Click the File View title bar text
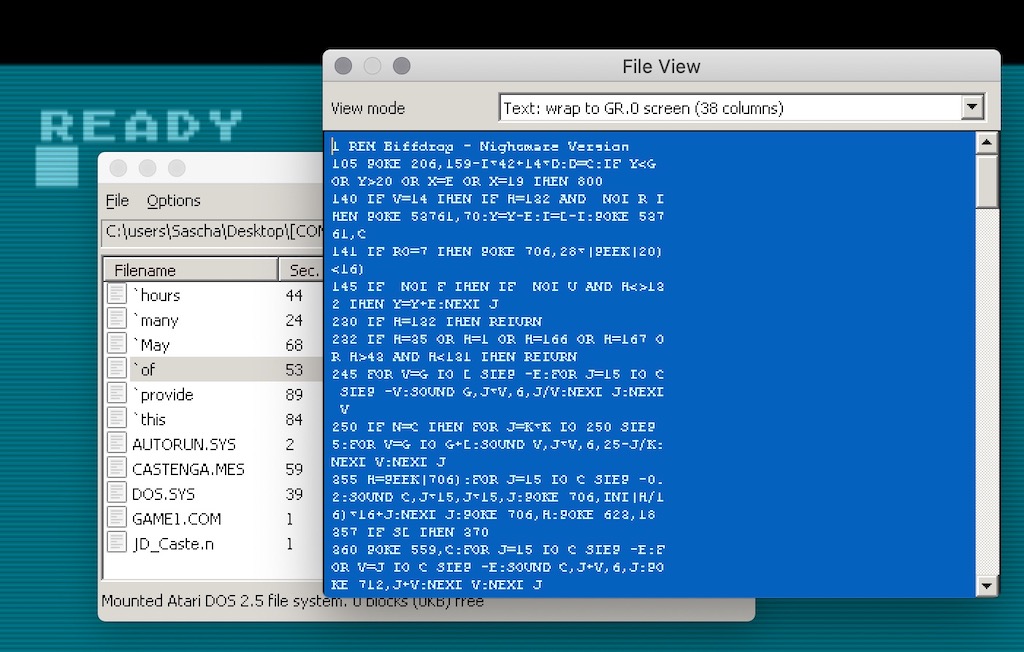 pos(661,66)
